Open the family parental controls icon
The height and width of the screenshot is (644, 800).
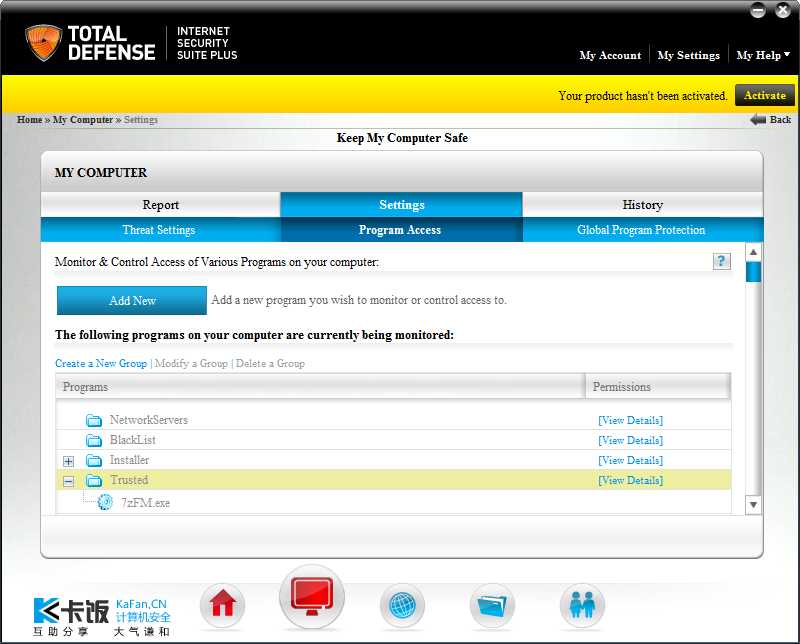pyautogui.click(x=582, y=605)
